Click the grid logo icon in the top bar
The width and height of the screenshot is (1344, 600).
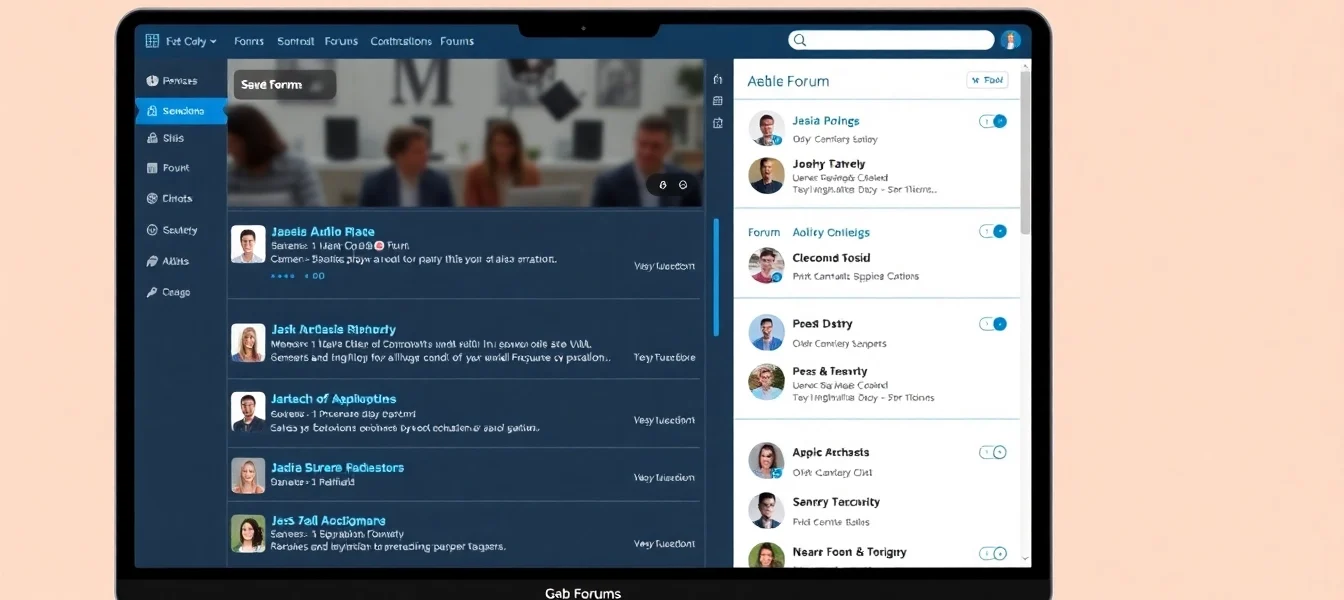coord(152,41)
